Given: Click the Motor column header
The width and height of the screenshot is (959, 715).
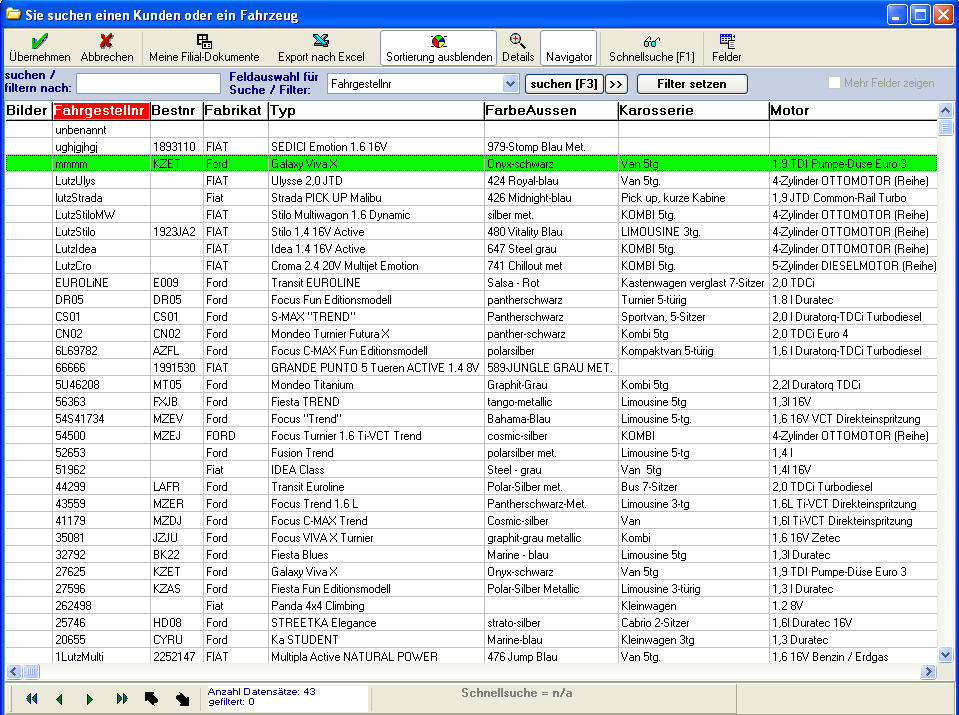Looking at the screenshot, I should [x=853, y=110].
